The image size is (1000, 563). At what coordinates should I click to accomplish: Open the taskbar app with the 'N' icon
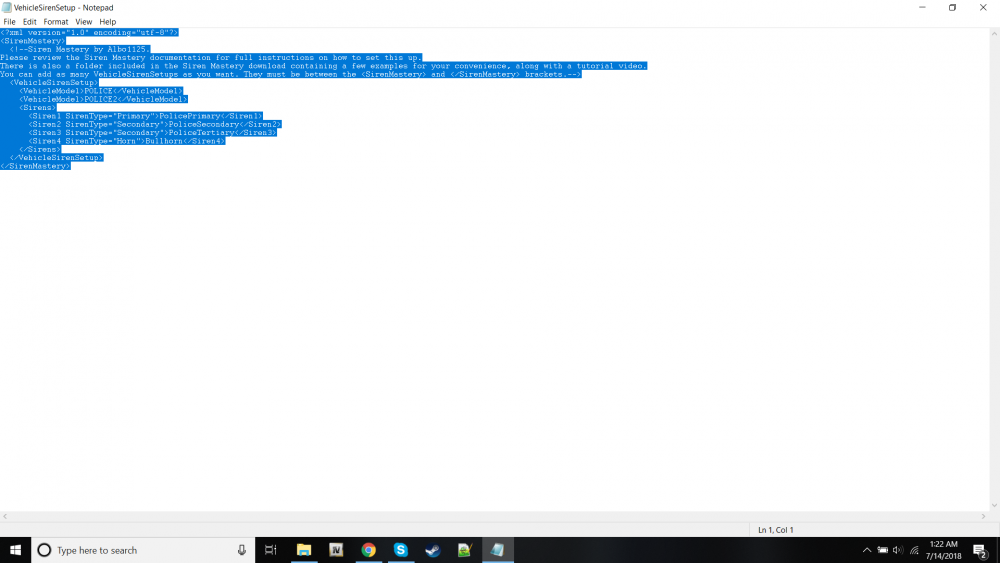(x=336, y=550)
